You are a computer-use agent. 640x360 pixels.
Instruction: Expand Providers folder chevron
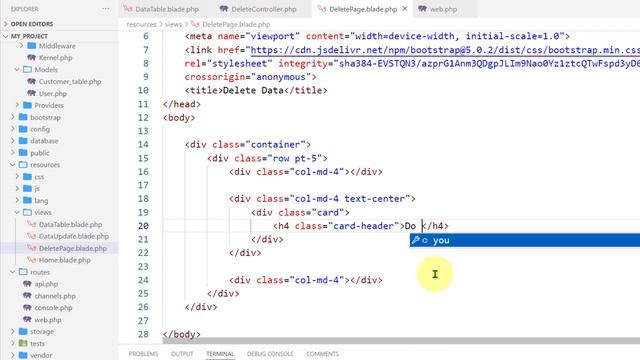pos(17,105)
